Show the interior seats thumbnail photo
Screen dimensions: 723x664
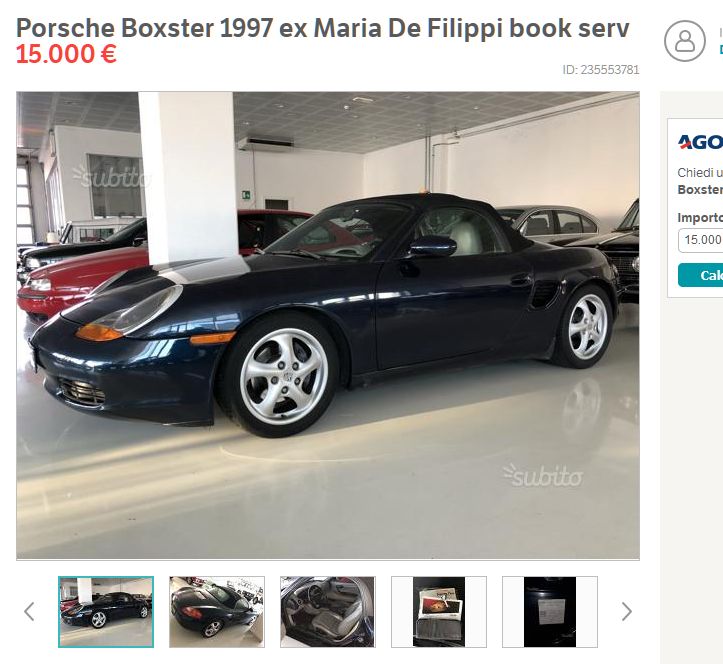328,612
